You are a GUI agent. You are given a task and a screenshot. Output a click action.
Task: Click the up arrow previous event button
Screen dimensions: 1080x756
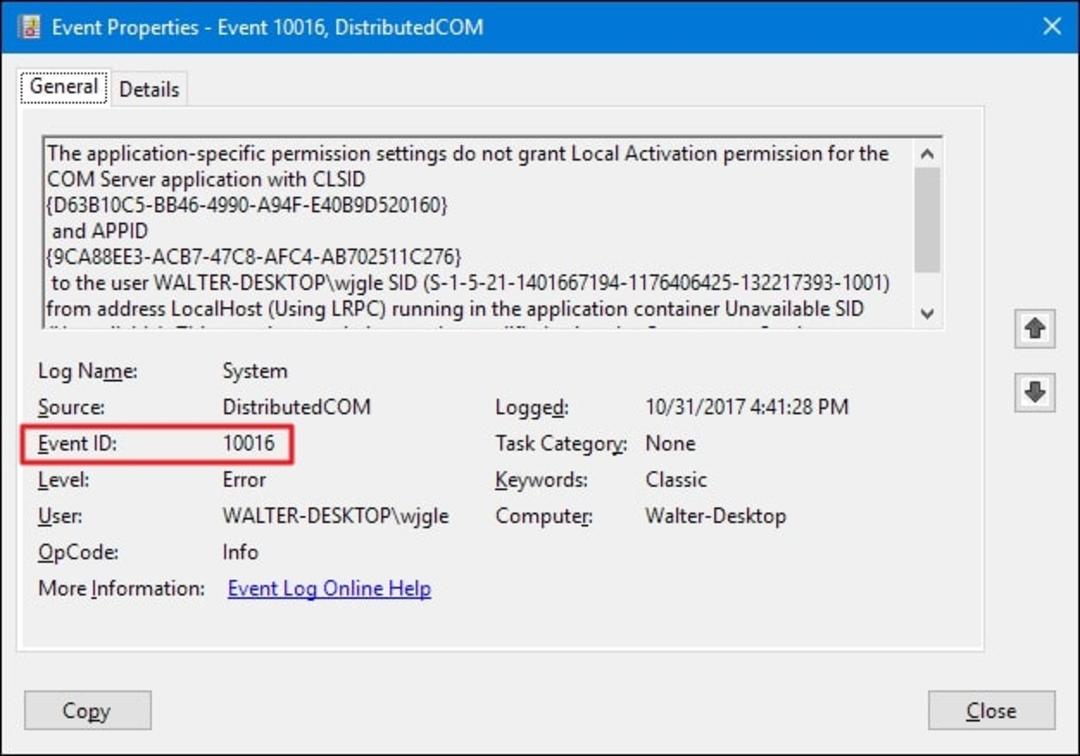click(1035, 329)
